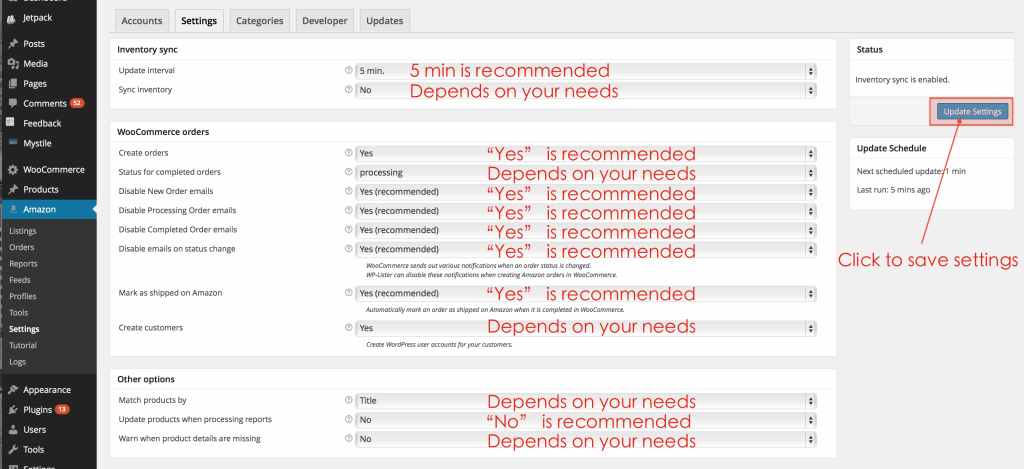Click the Tools wrench icon
The width and height of the screenshot is (1024, 469).
coord(12,449)
